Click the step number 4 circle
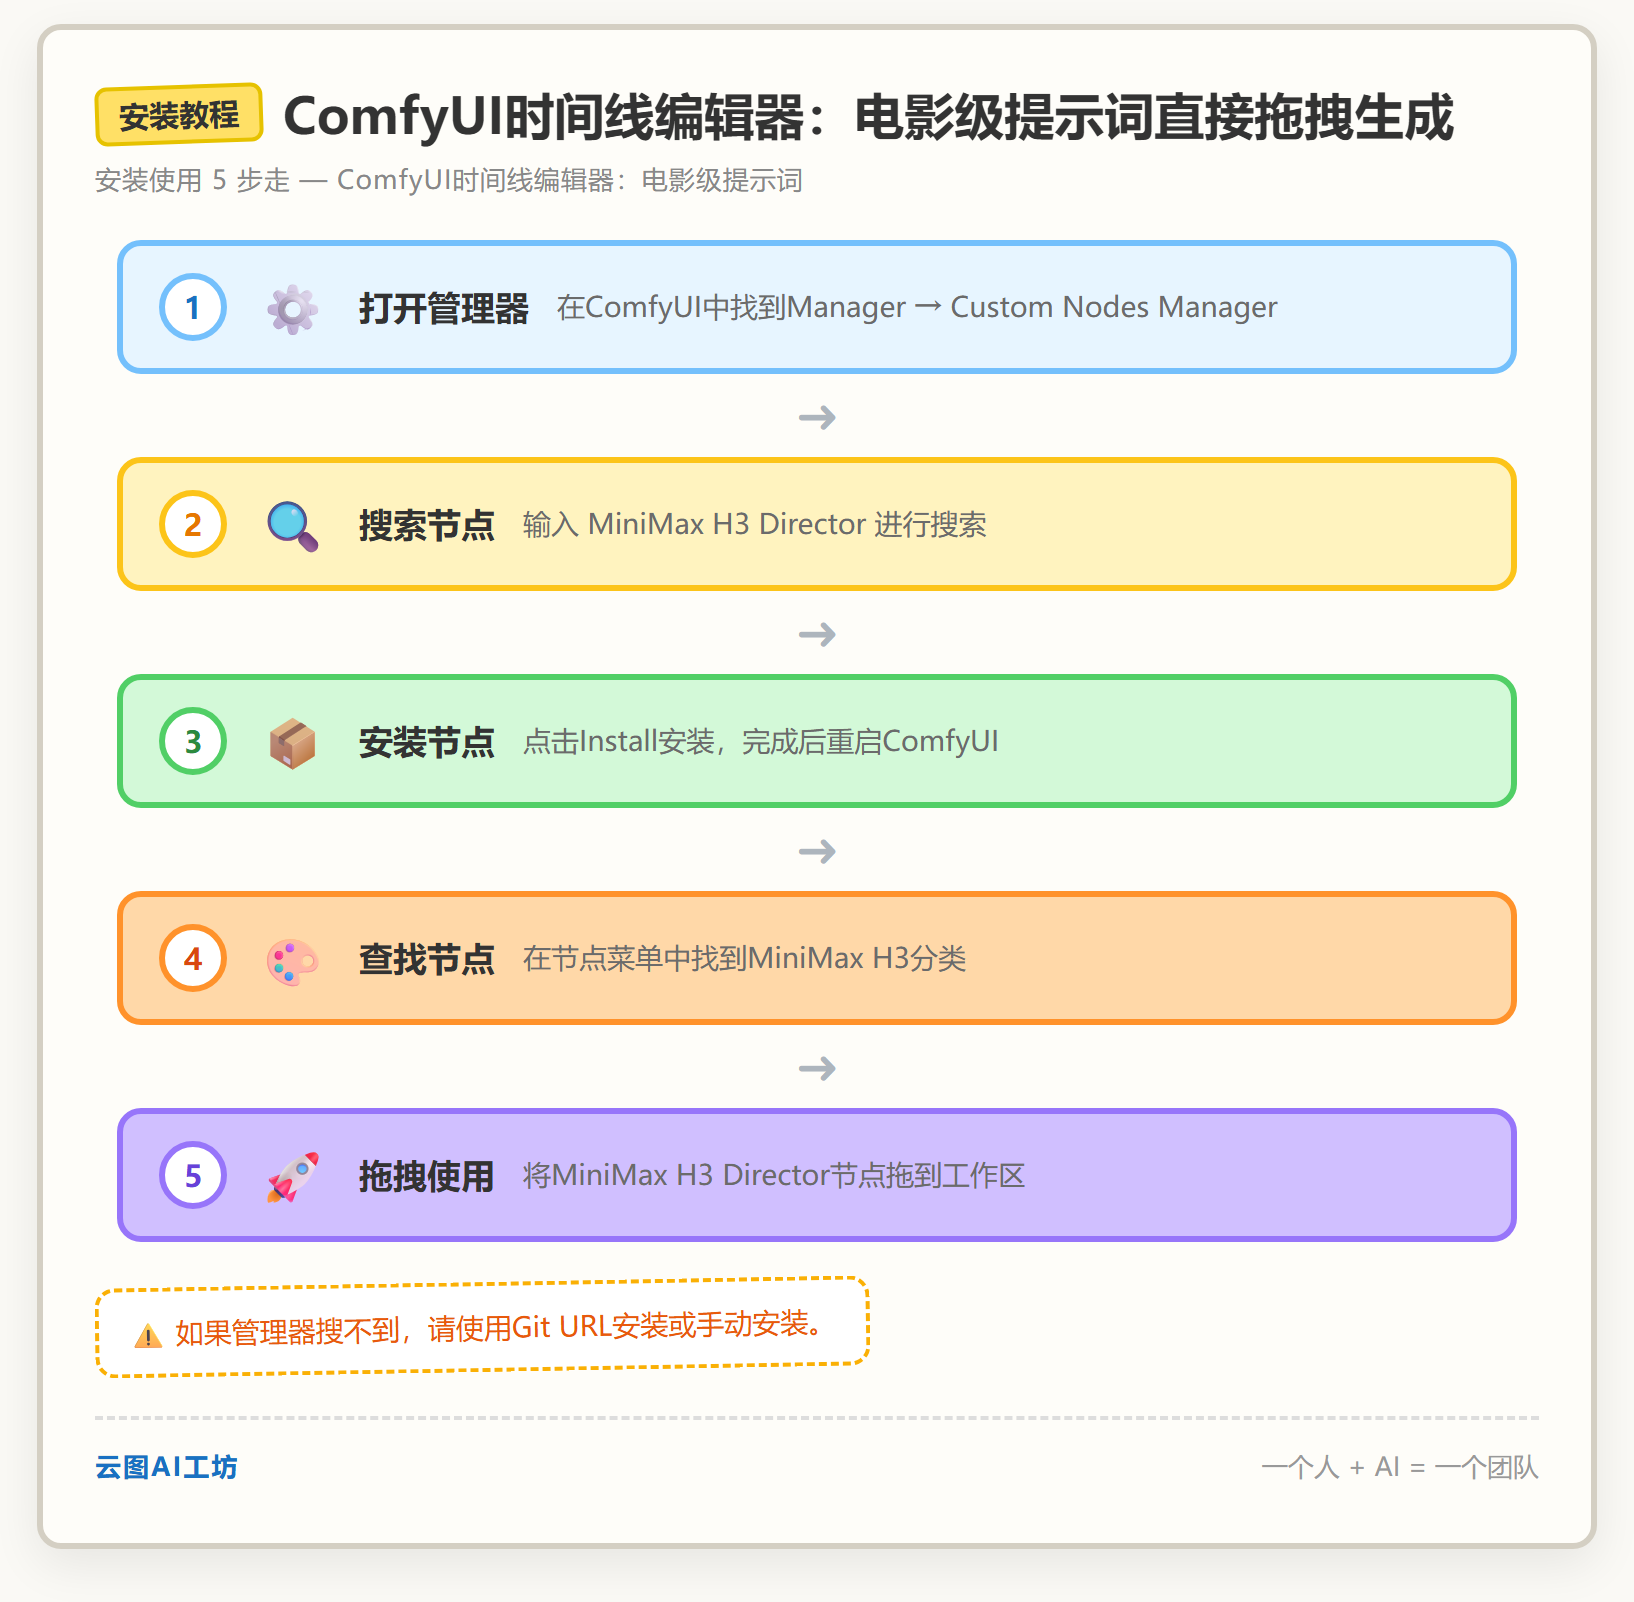 tap(193, 958)
